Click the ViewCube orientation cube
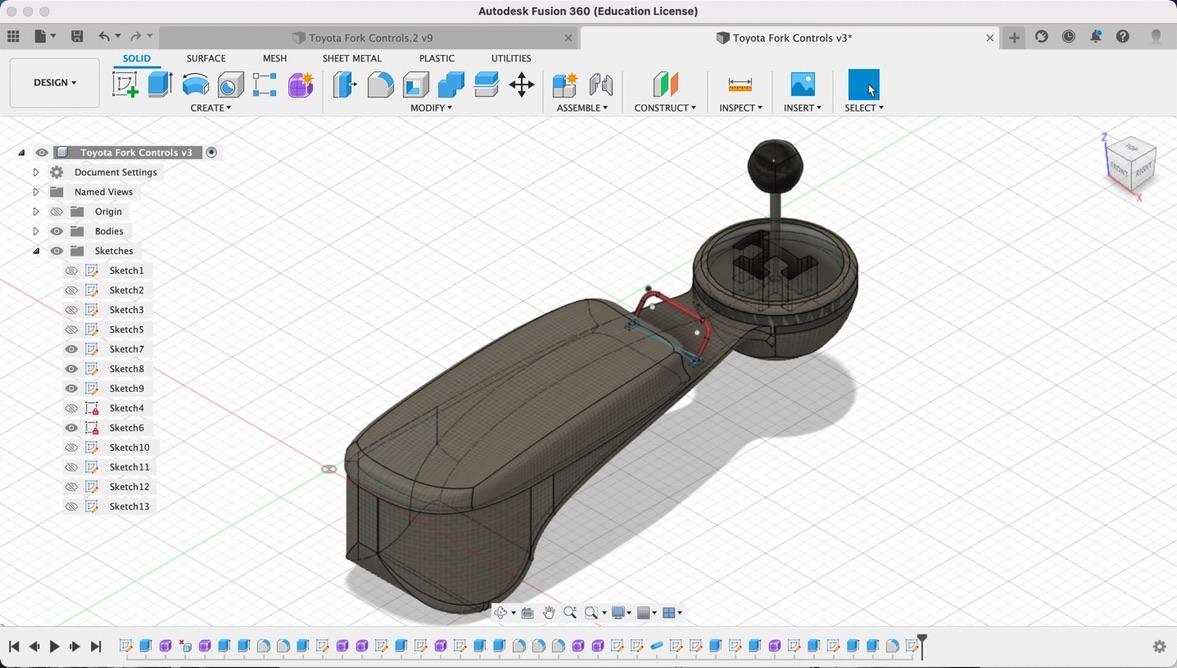Viewport: 1177px width, 668px height. (x=1130, y=163)
